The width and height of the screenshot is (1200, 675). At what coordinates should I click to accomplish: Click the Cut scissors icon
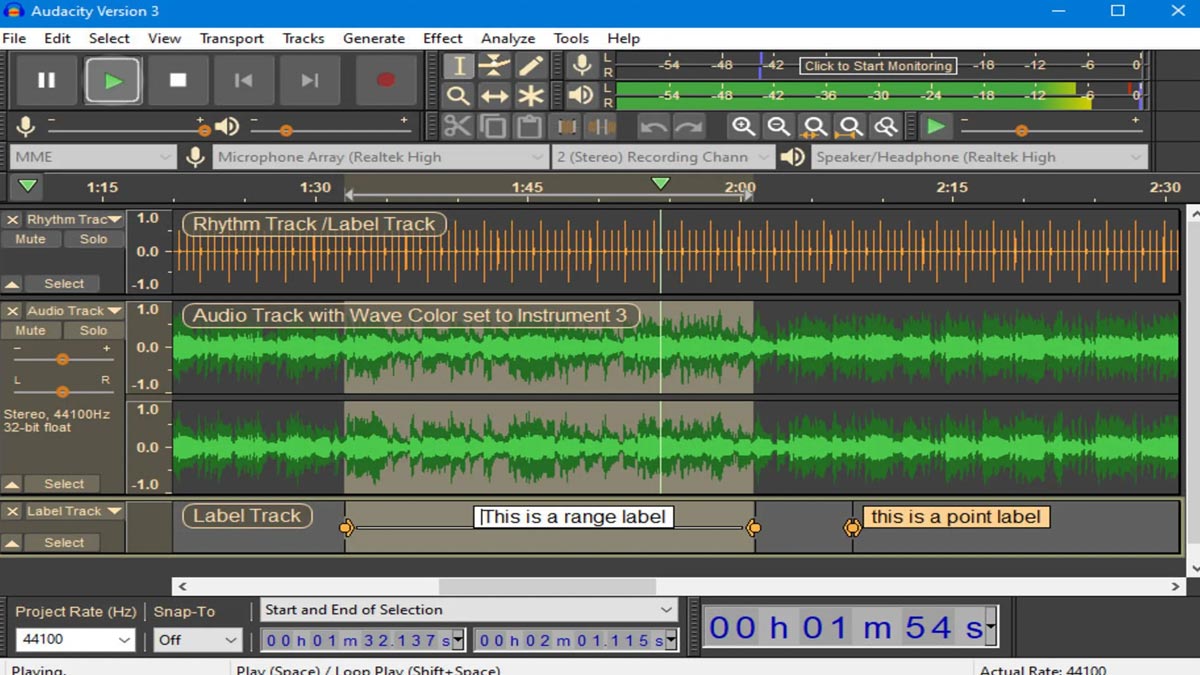tap(457, 127)
